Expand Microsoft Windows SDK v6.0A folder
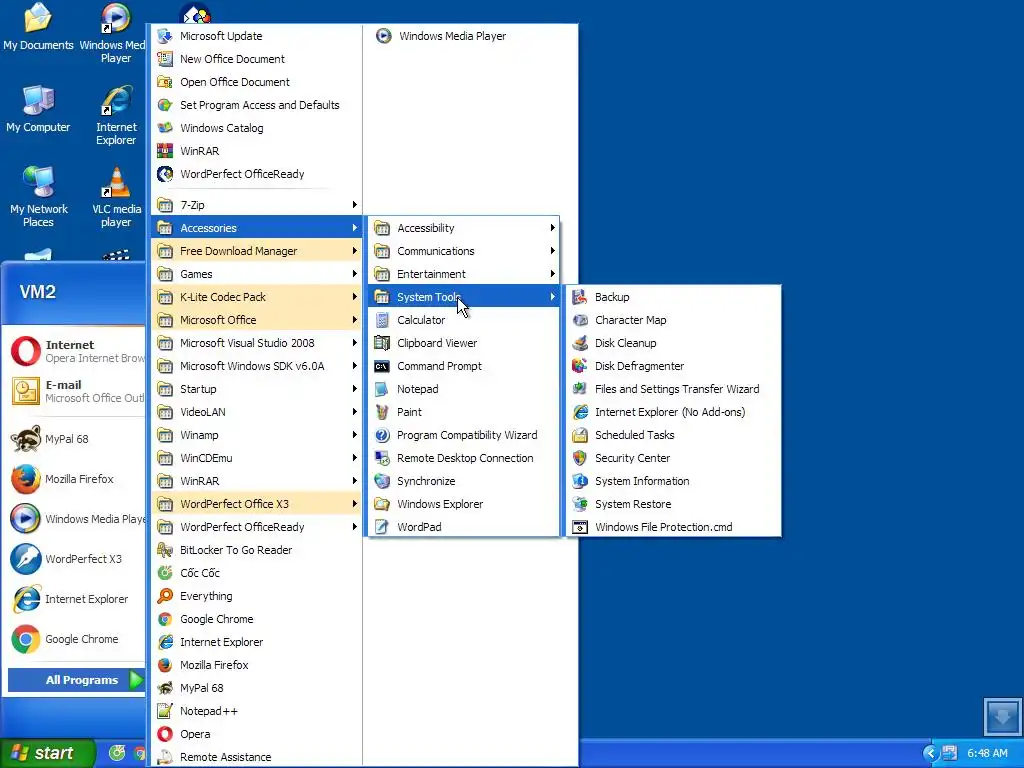 [x=256, y=366]
